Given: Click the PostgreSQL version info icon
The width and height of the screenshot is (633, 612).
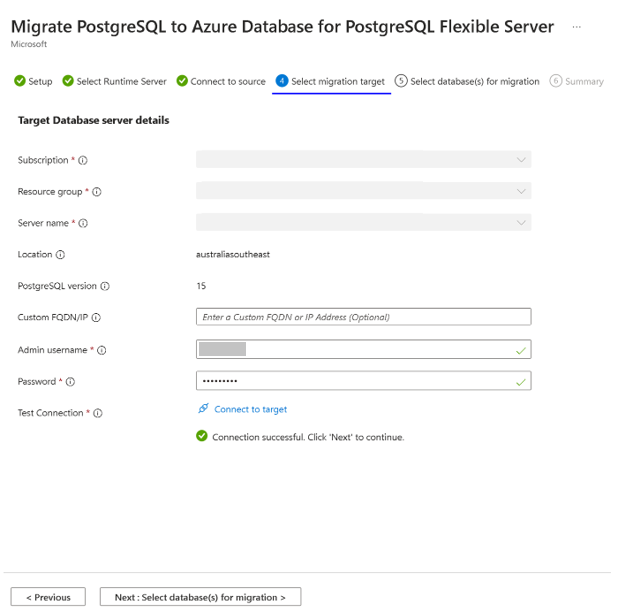Looking at the screenshot, I should click(x=105, y=286).
